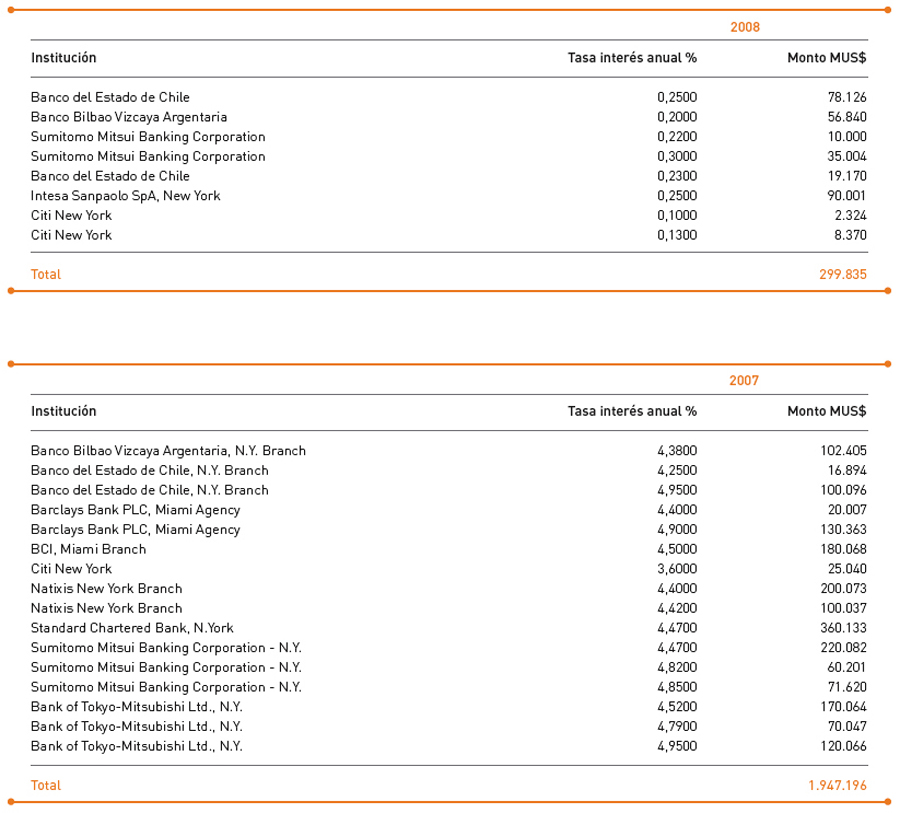
Task: Click the Total label in the 2007 table
Action: 46,785
